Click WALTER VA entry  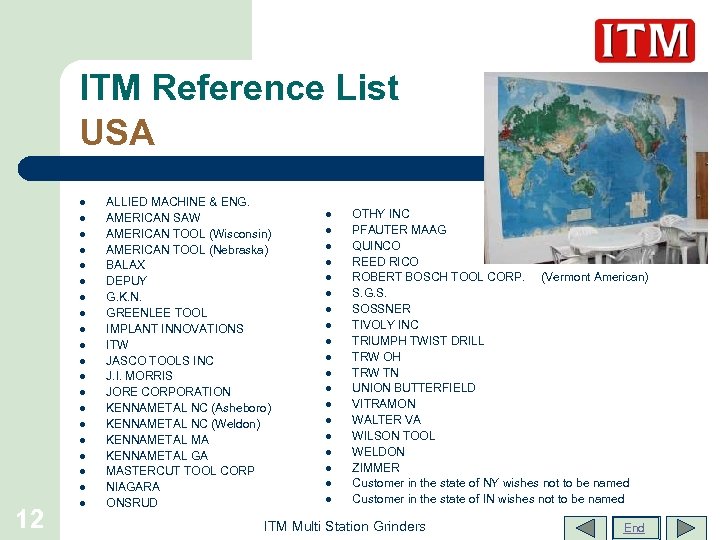[386, 420]
